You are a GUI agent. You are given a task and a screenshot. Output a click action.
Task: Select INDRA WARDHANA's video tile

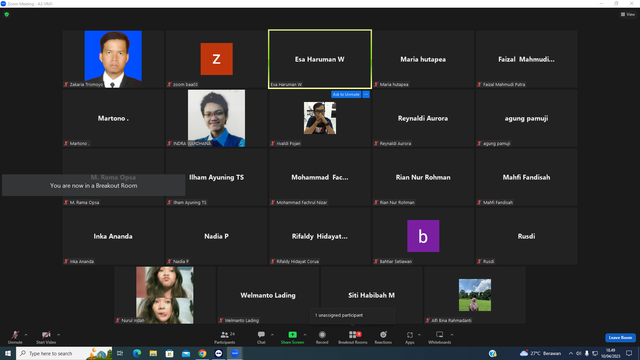(x=216, y=118)
